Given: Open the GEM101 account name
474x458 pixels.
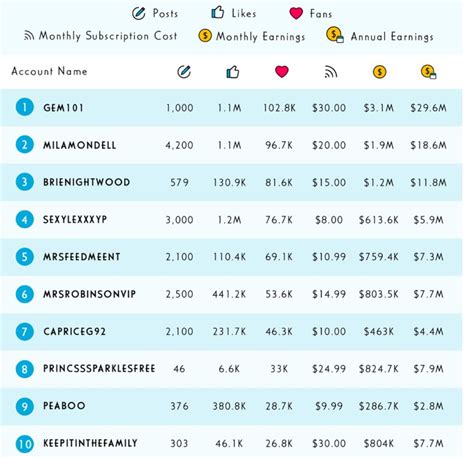Looking at the screenshot, I should [63, 108].
